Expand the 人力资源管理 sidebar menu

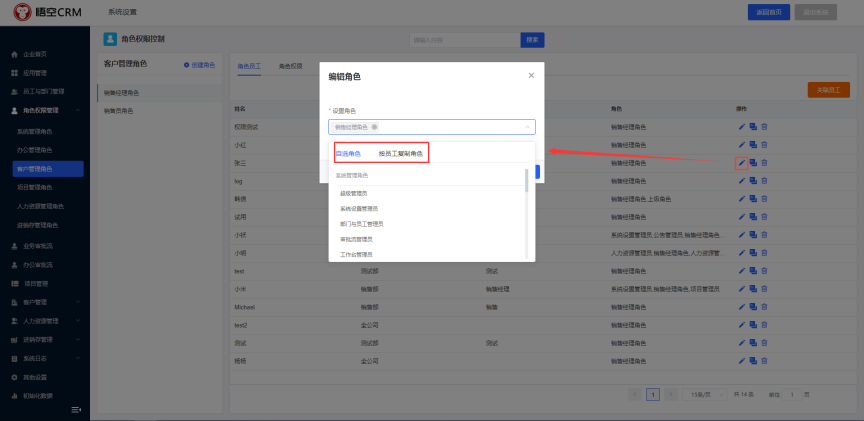(x=78, y=321)
